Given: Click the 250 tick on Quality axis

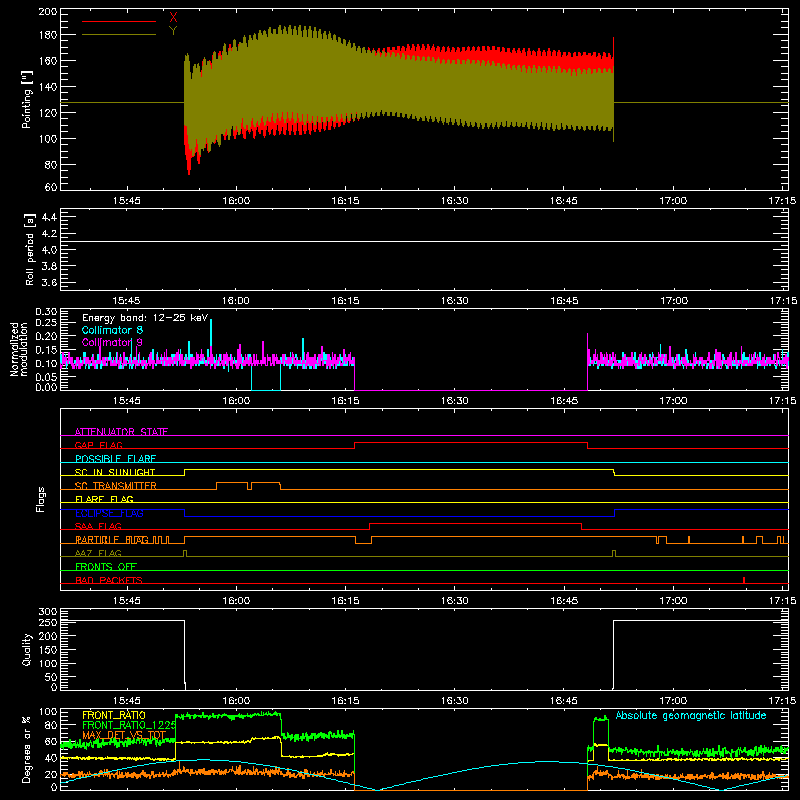Looking at the screenshot, I should pos(47,622).
